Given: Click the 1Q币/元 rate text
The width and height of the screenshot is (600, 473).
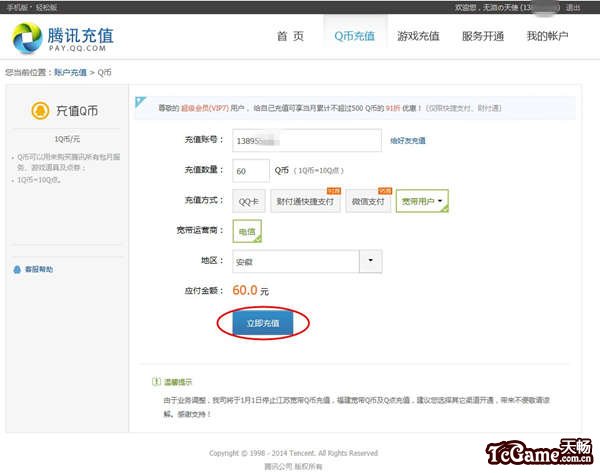Looking at the screenshot, I should [x=67, y=139].
